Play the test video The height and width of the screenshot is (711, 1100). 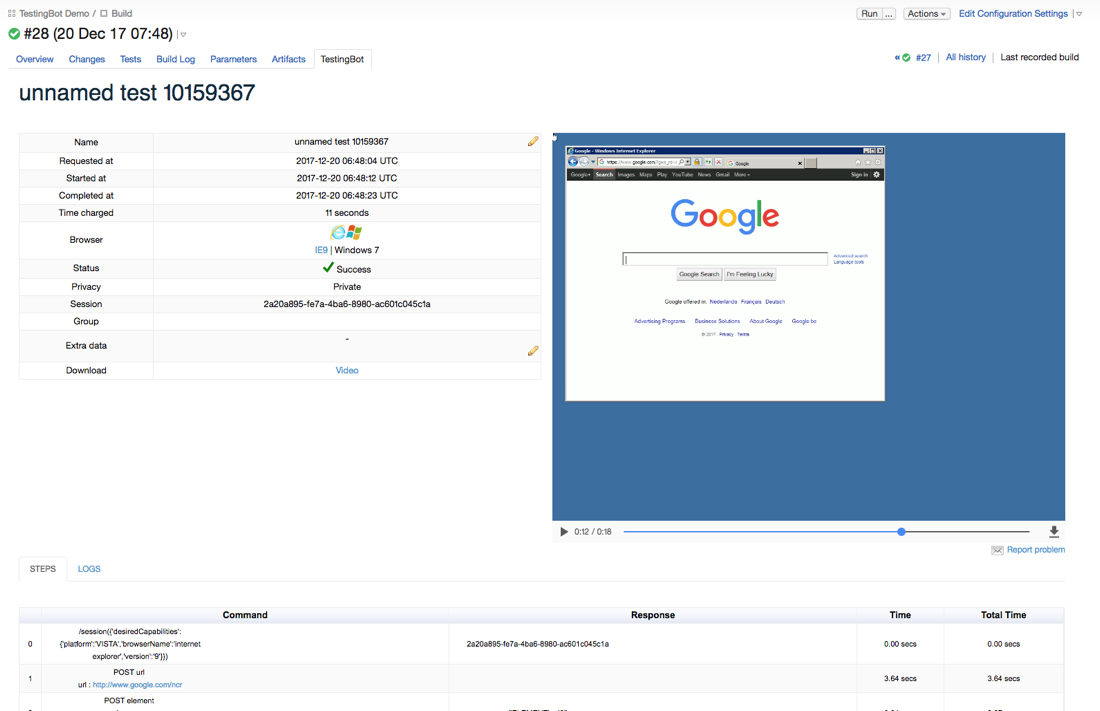pos(564,532)
